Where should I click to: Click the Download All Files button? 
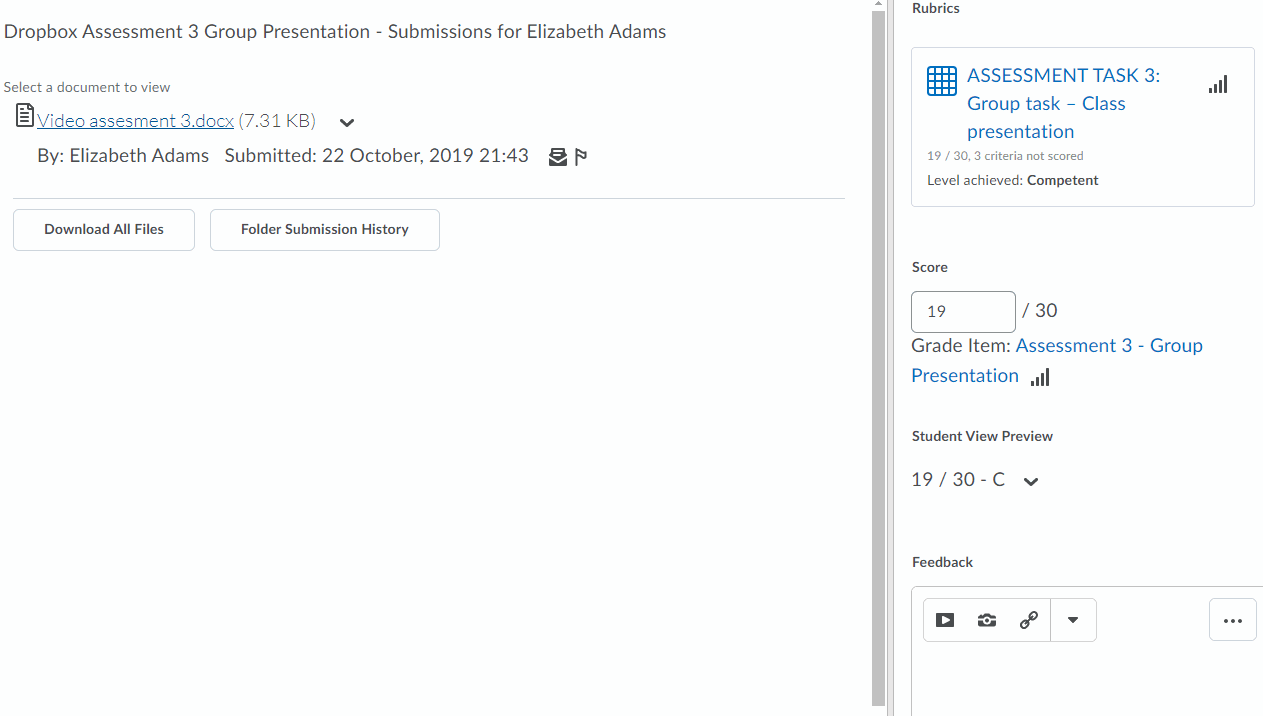(x=103, y=230)
